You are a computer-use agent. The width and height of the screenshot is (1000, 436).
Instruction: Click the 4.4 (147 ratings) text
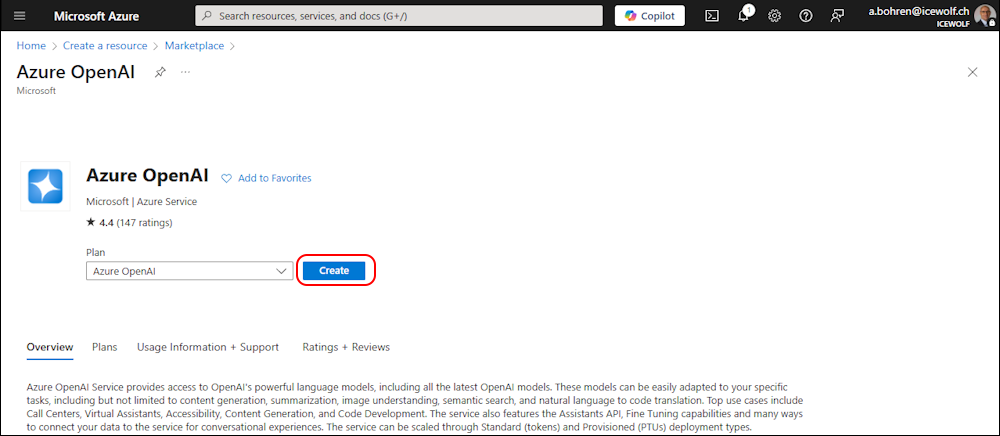click(136, 223)
